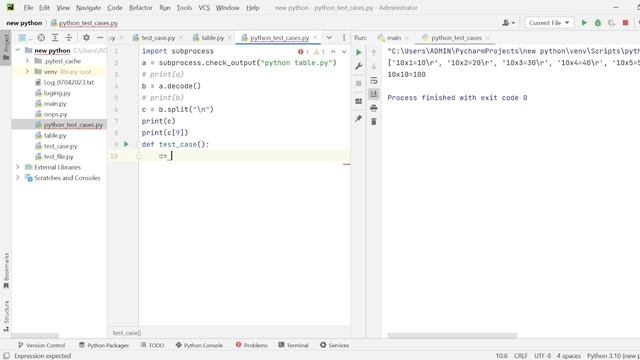Toggle scroll to end in Run console
This screenshot has height=360, width=640.
(373, 94)
